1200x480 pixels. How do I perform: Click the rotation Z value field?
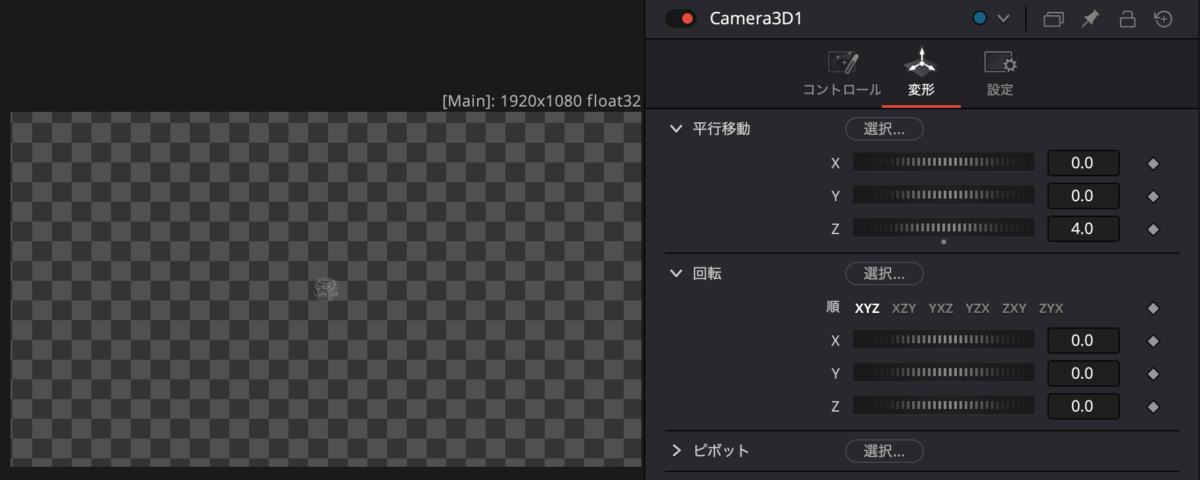pos(1083,407)
